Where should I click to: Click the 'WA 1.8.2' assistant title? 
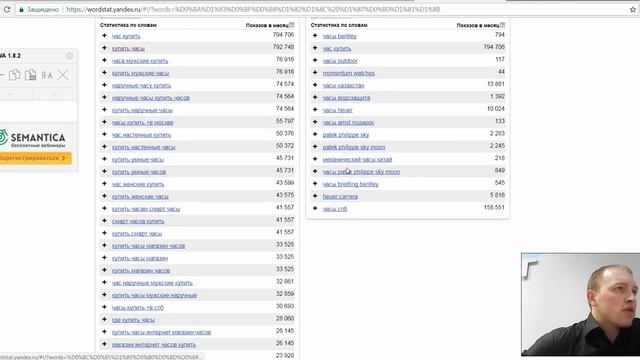click(10, 56)
